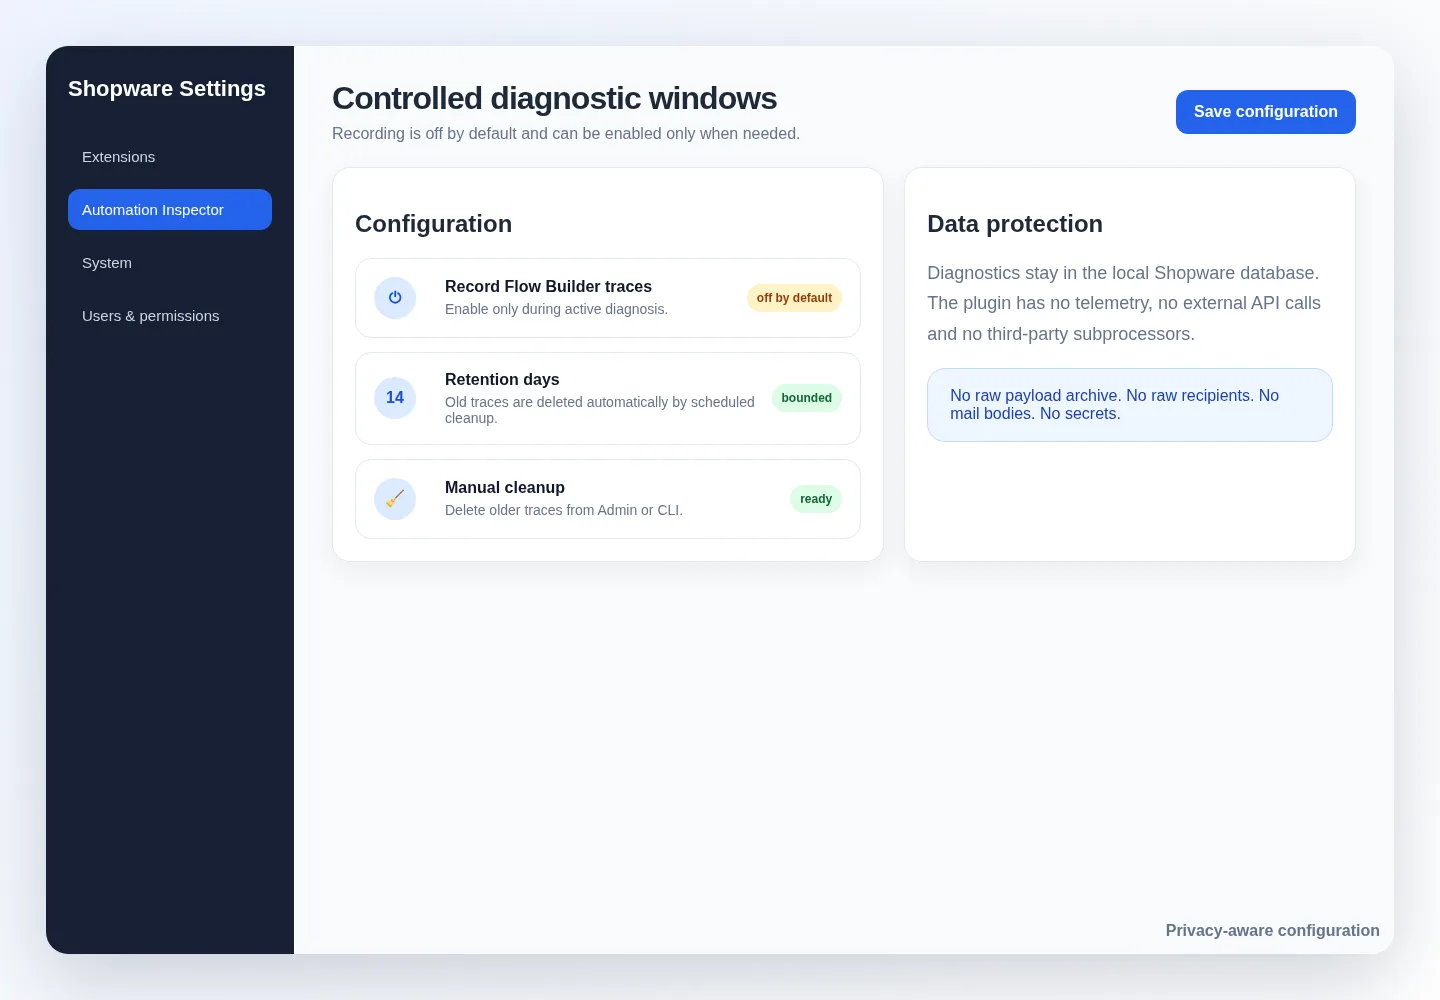Image resolution: width=1440 pixels, height=1000 pixels.
Task: Click 'Enable only during active diagnosis.' text
Action: click(x=556, y=309)
